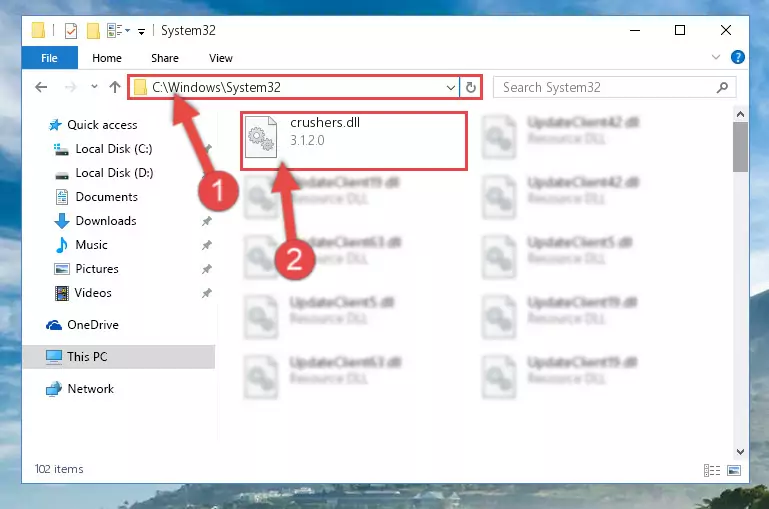Image resolution: width=769 pixels, height=509 pixels.
Task: Open the Share ribbon tab
Action: tap(165, 58)
